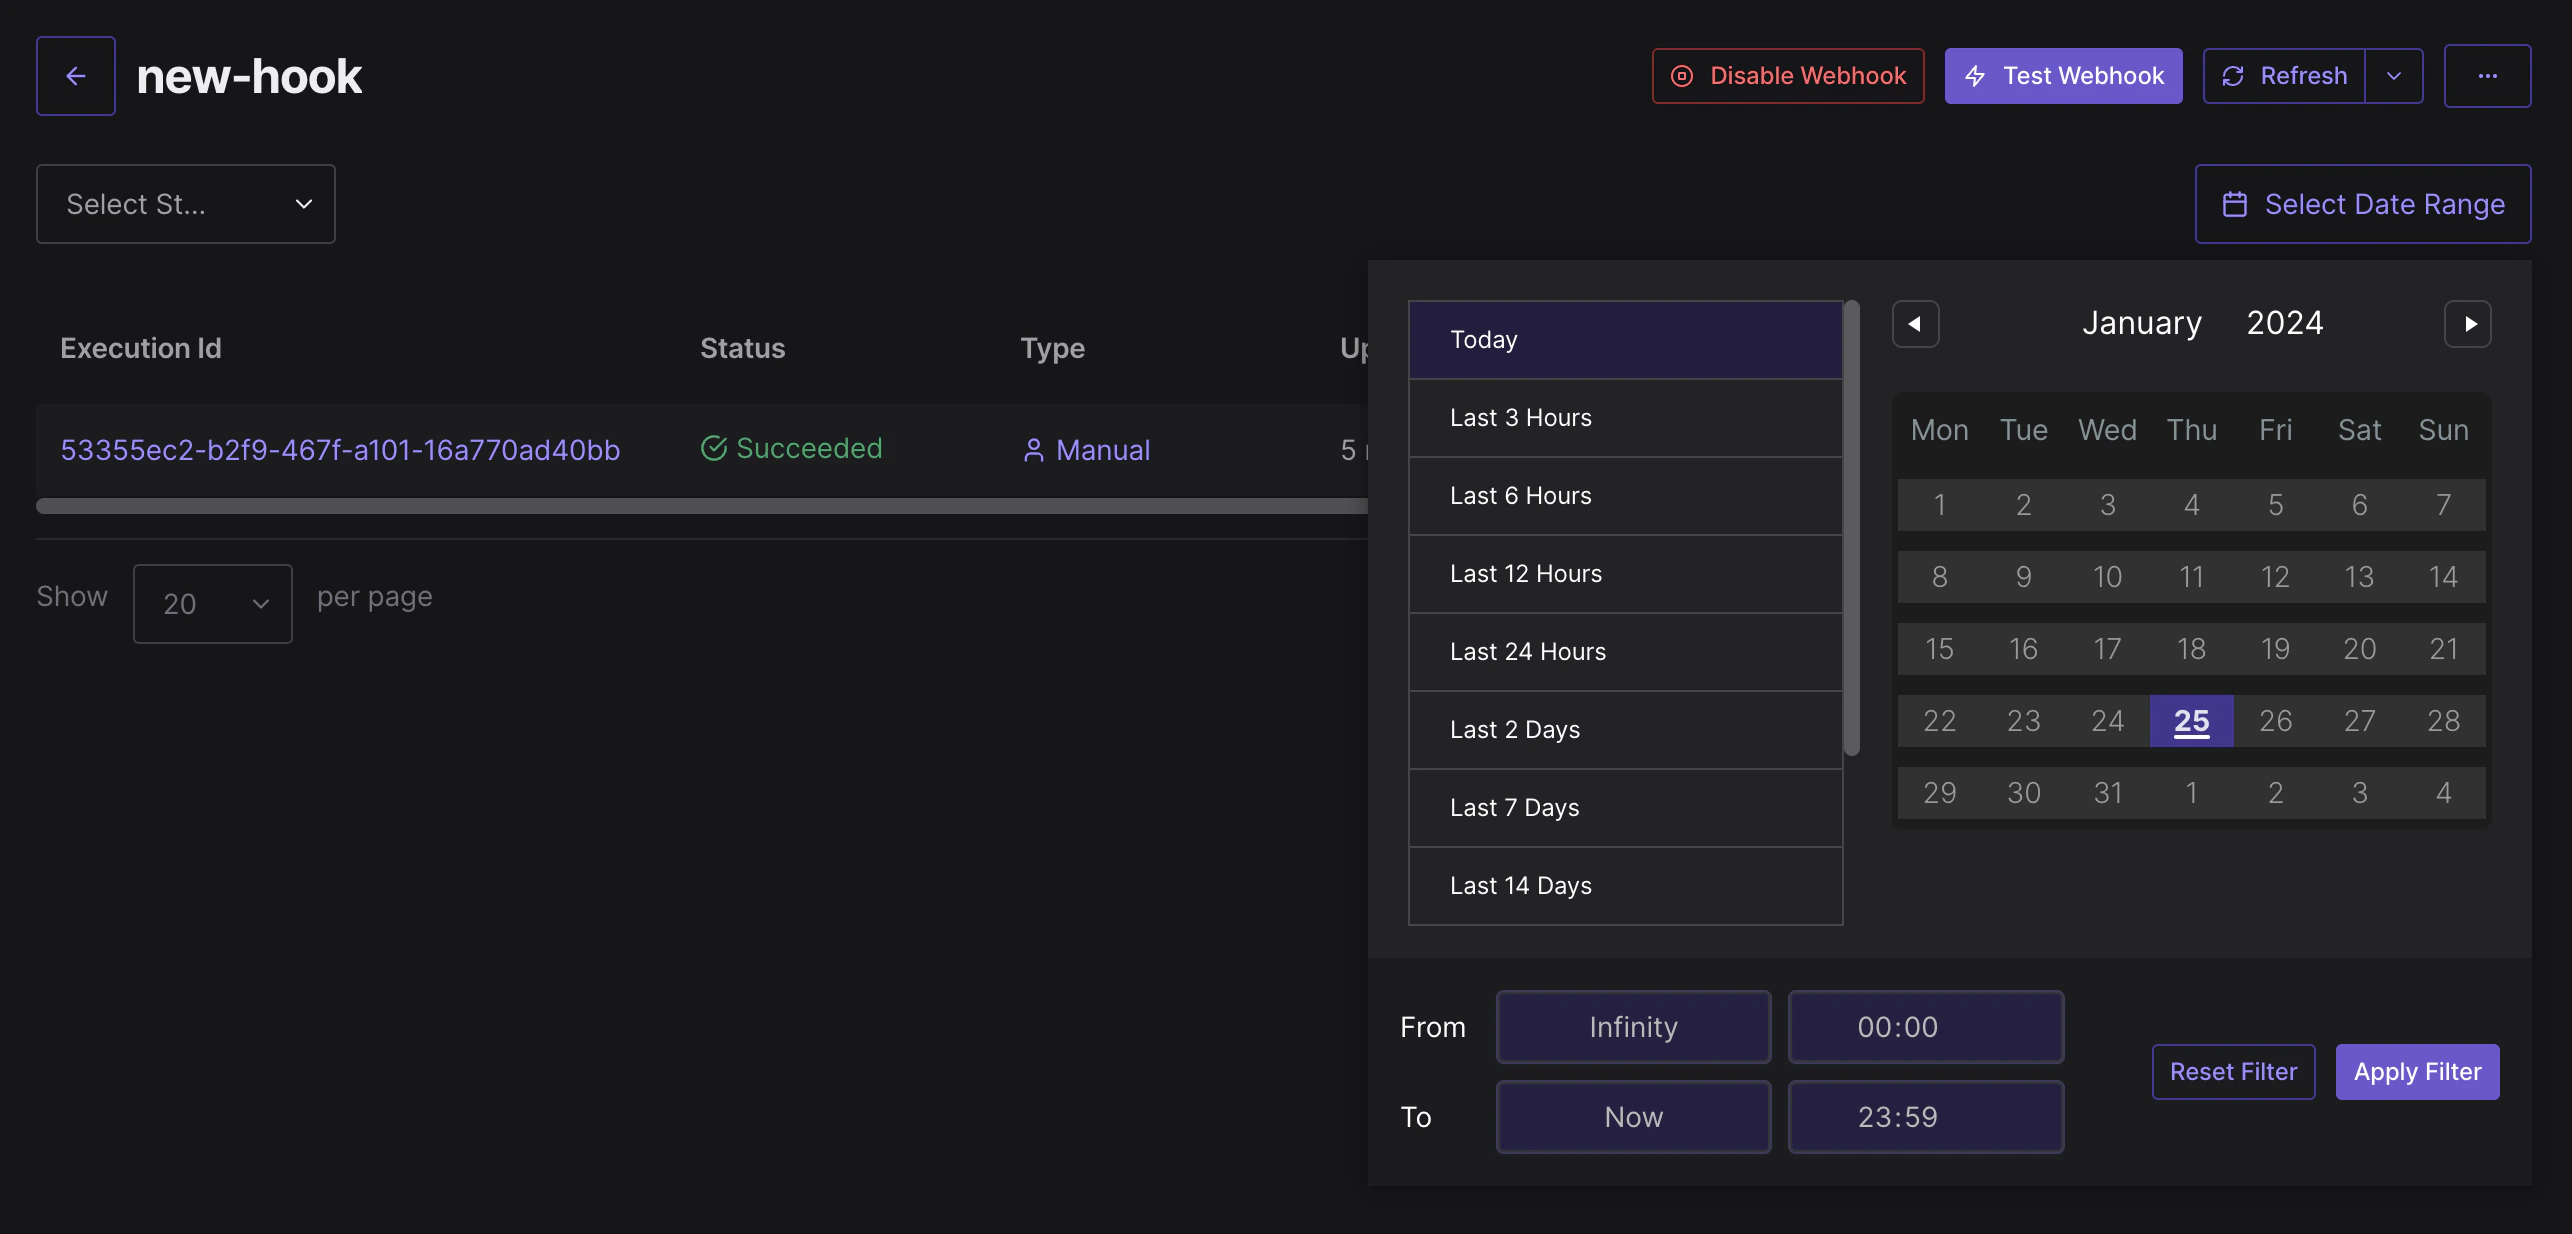Image resolution: width=2572 pixels, height=1234 pixels.
Task: Select Last 7 Days preset
Action: pos(1625,808)
